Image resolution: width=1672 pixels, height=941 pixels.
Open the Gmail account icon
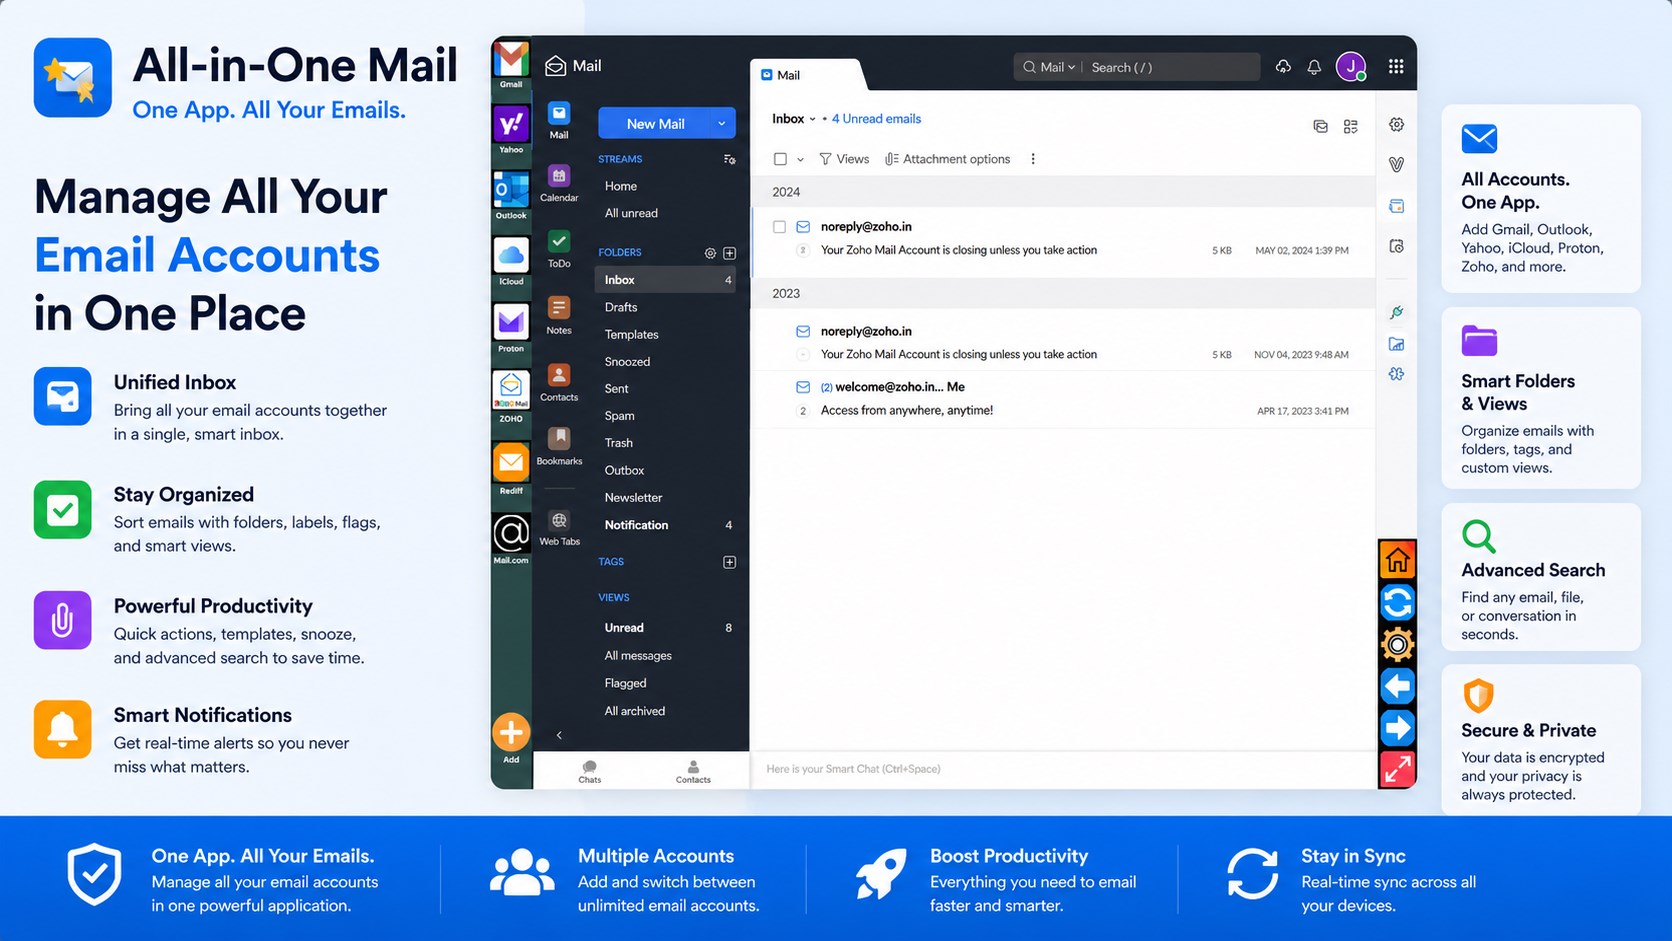[511, 61]
